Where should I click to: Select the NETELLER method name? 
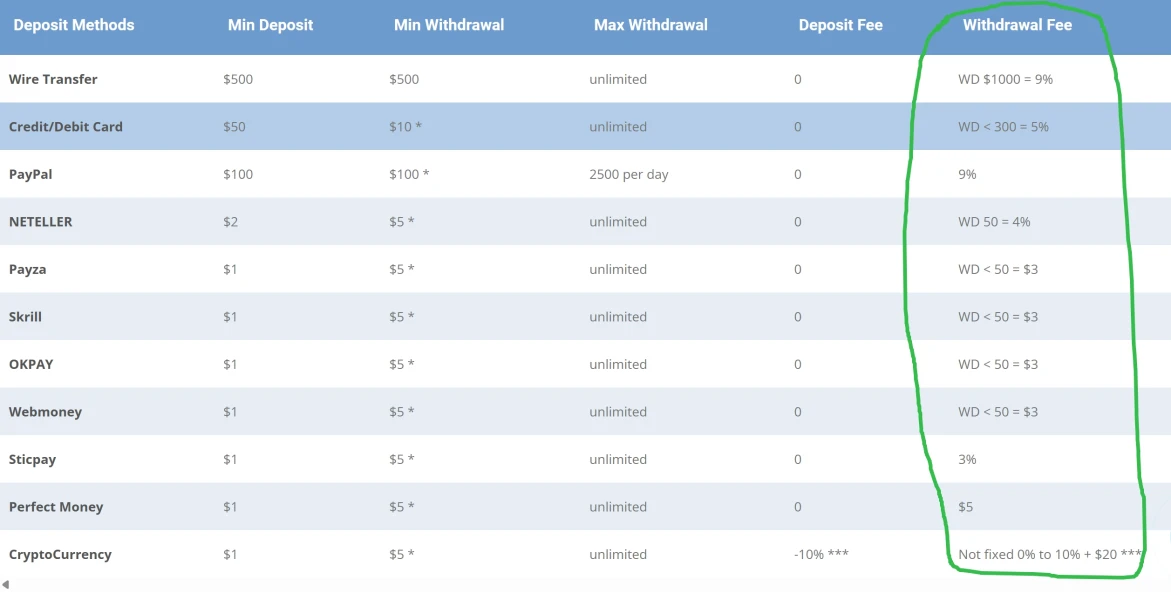41,222
